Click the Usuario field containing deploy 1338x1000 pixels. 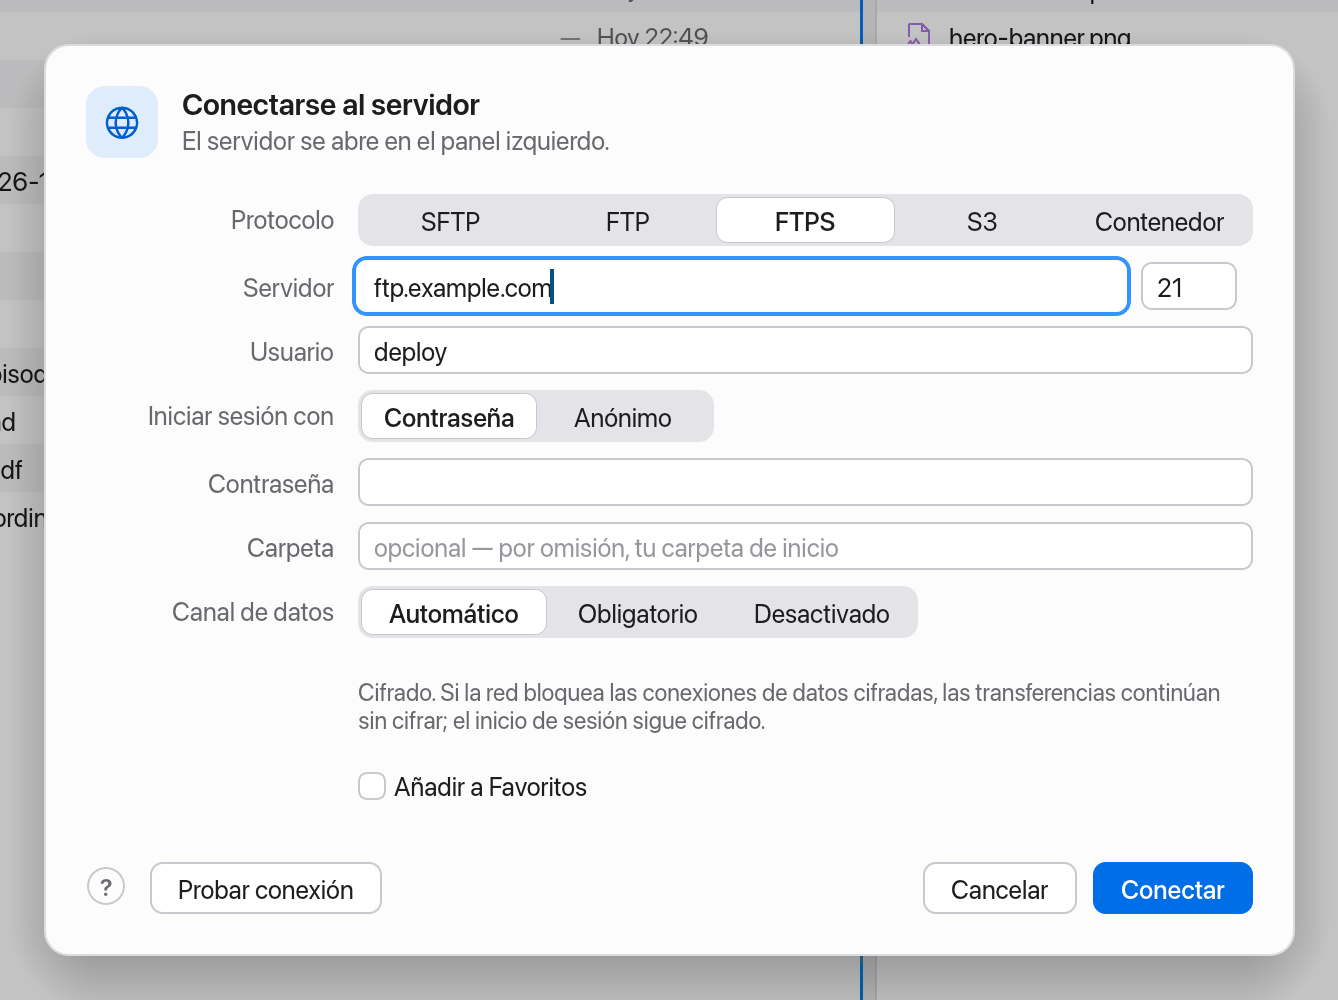click(x=805, y=351)
